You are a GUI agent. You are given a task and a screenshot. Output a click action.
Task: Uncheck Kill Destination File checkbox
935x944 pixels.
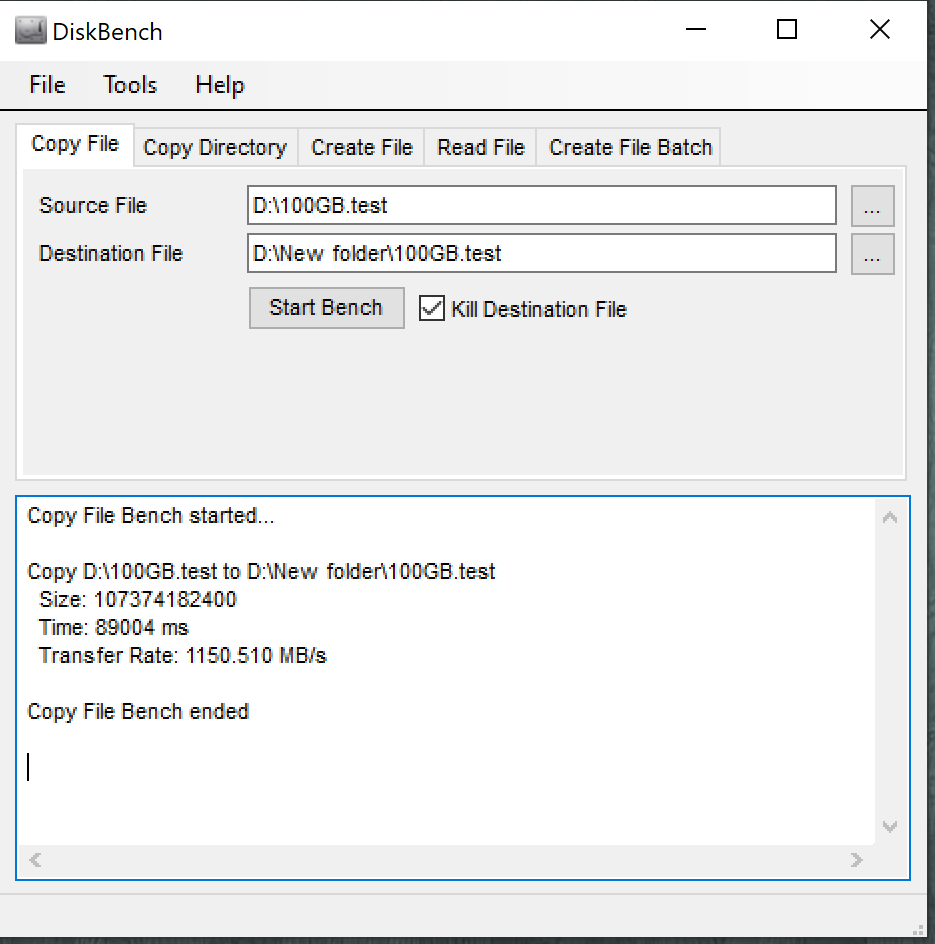point(432,308)
